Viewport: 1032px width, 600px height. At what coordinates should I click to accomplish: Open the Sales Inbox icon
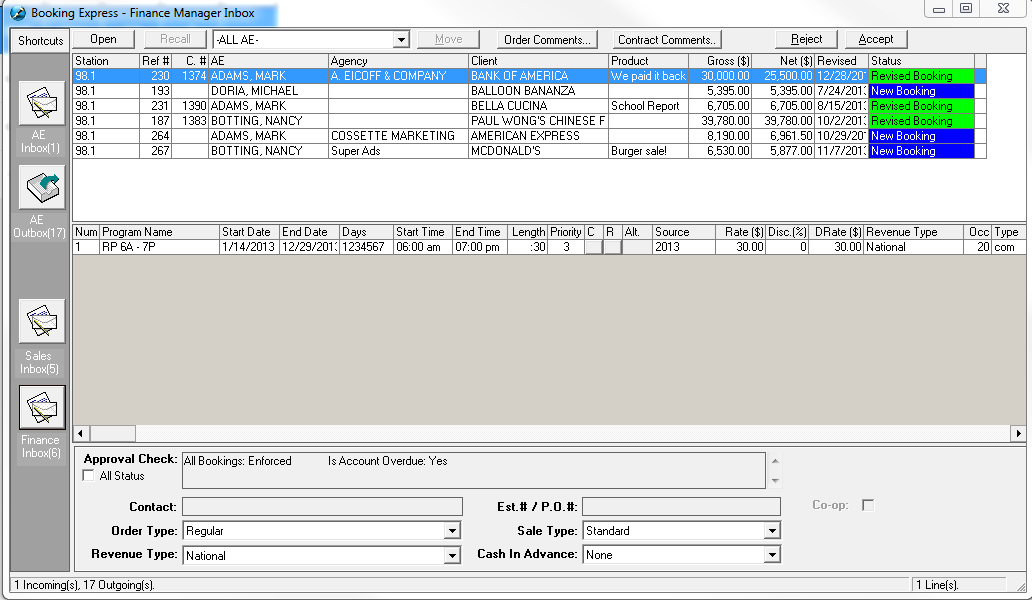(x=41, y=321)
